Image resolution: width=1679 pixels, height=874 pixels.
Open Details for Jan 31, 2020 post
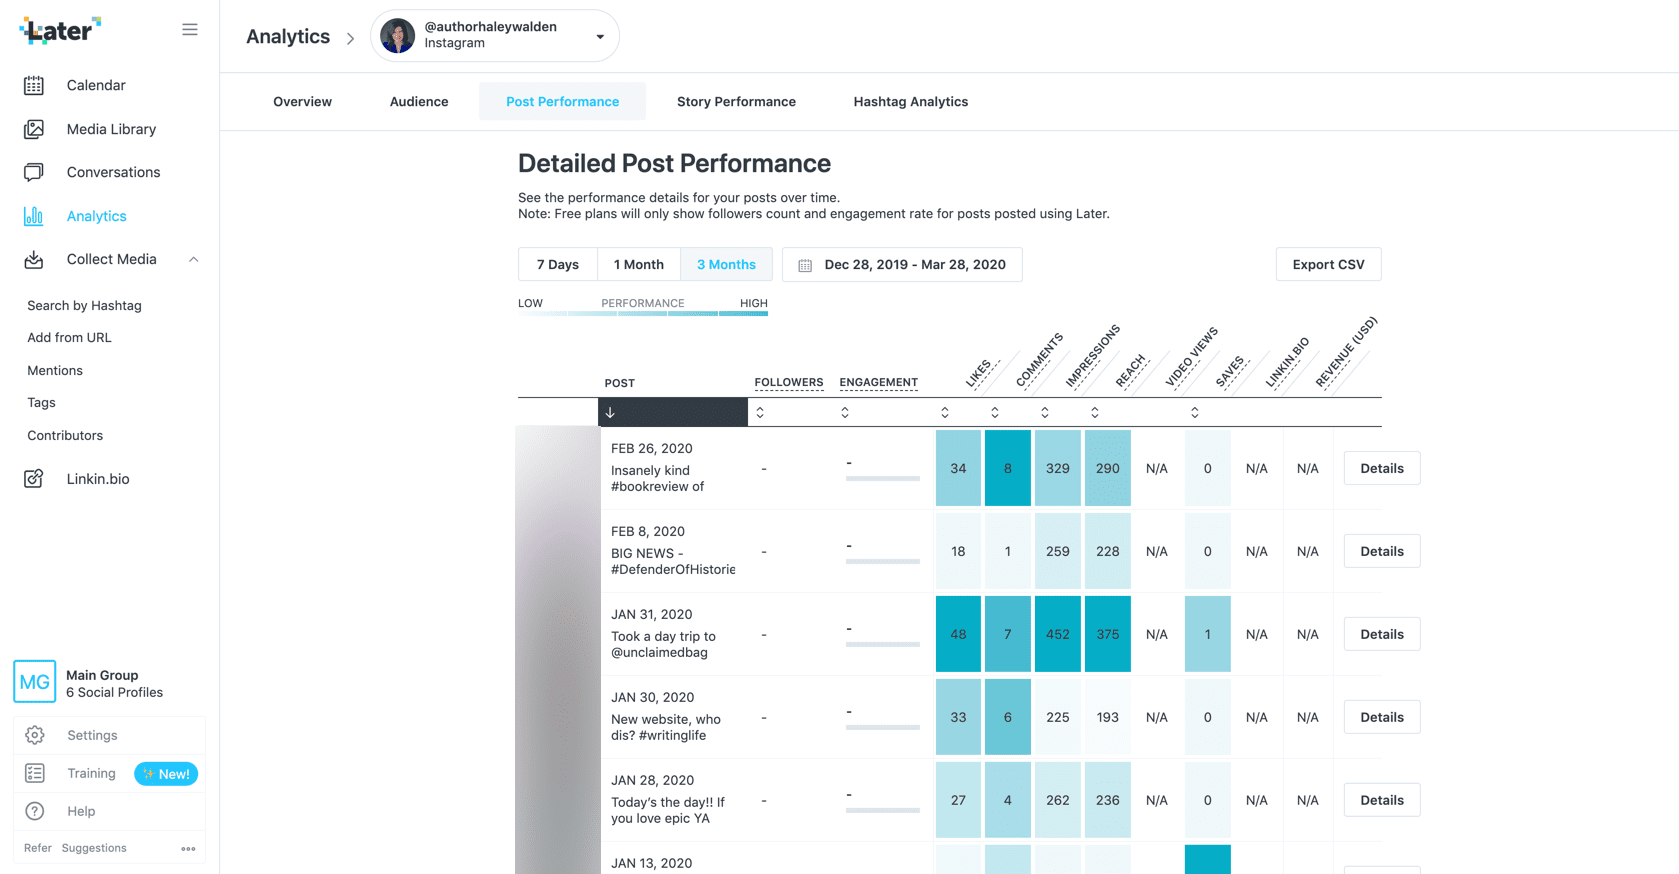click(x=1382, y=634)
